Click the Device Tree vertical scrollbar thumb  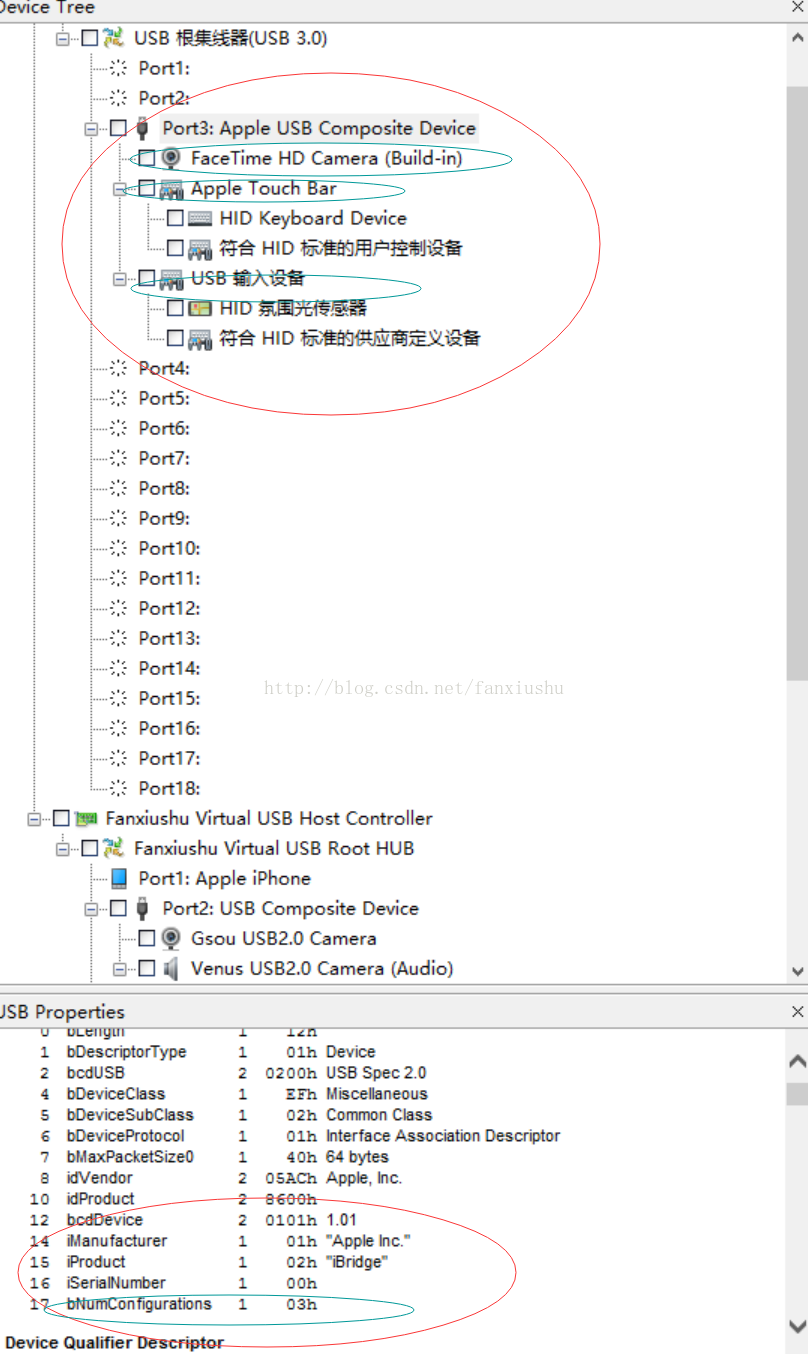797,382
